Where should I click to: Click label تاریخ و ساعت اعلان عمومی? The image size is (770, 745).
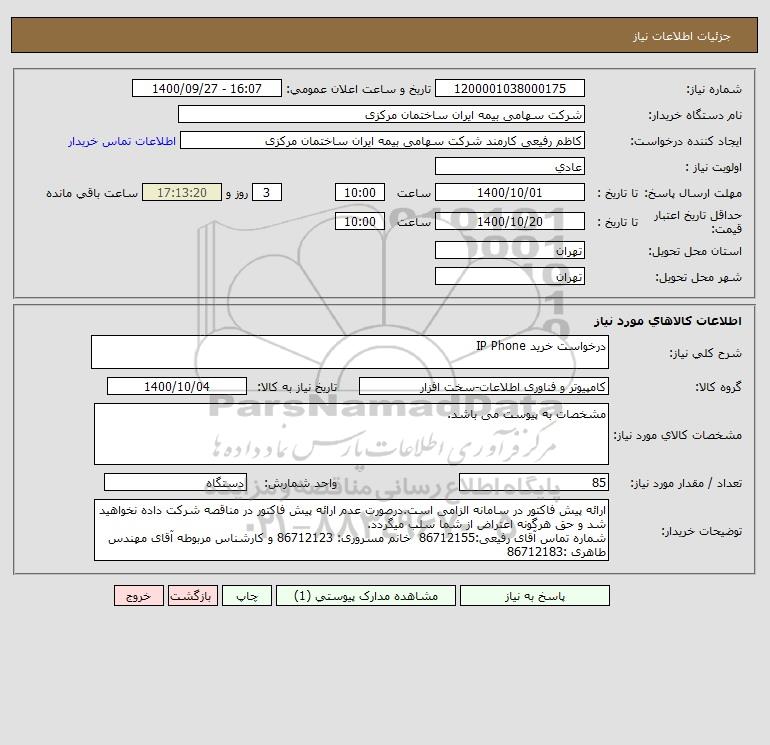(x=358, y=89)
